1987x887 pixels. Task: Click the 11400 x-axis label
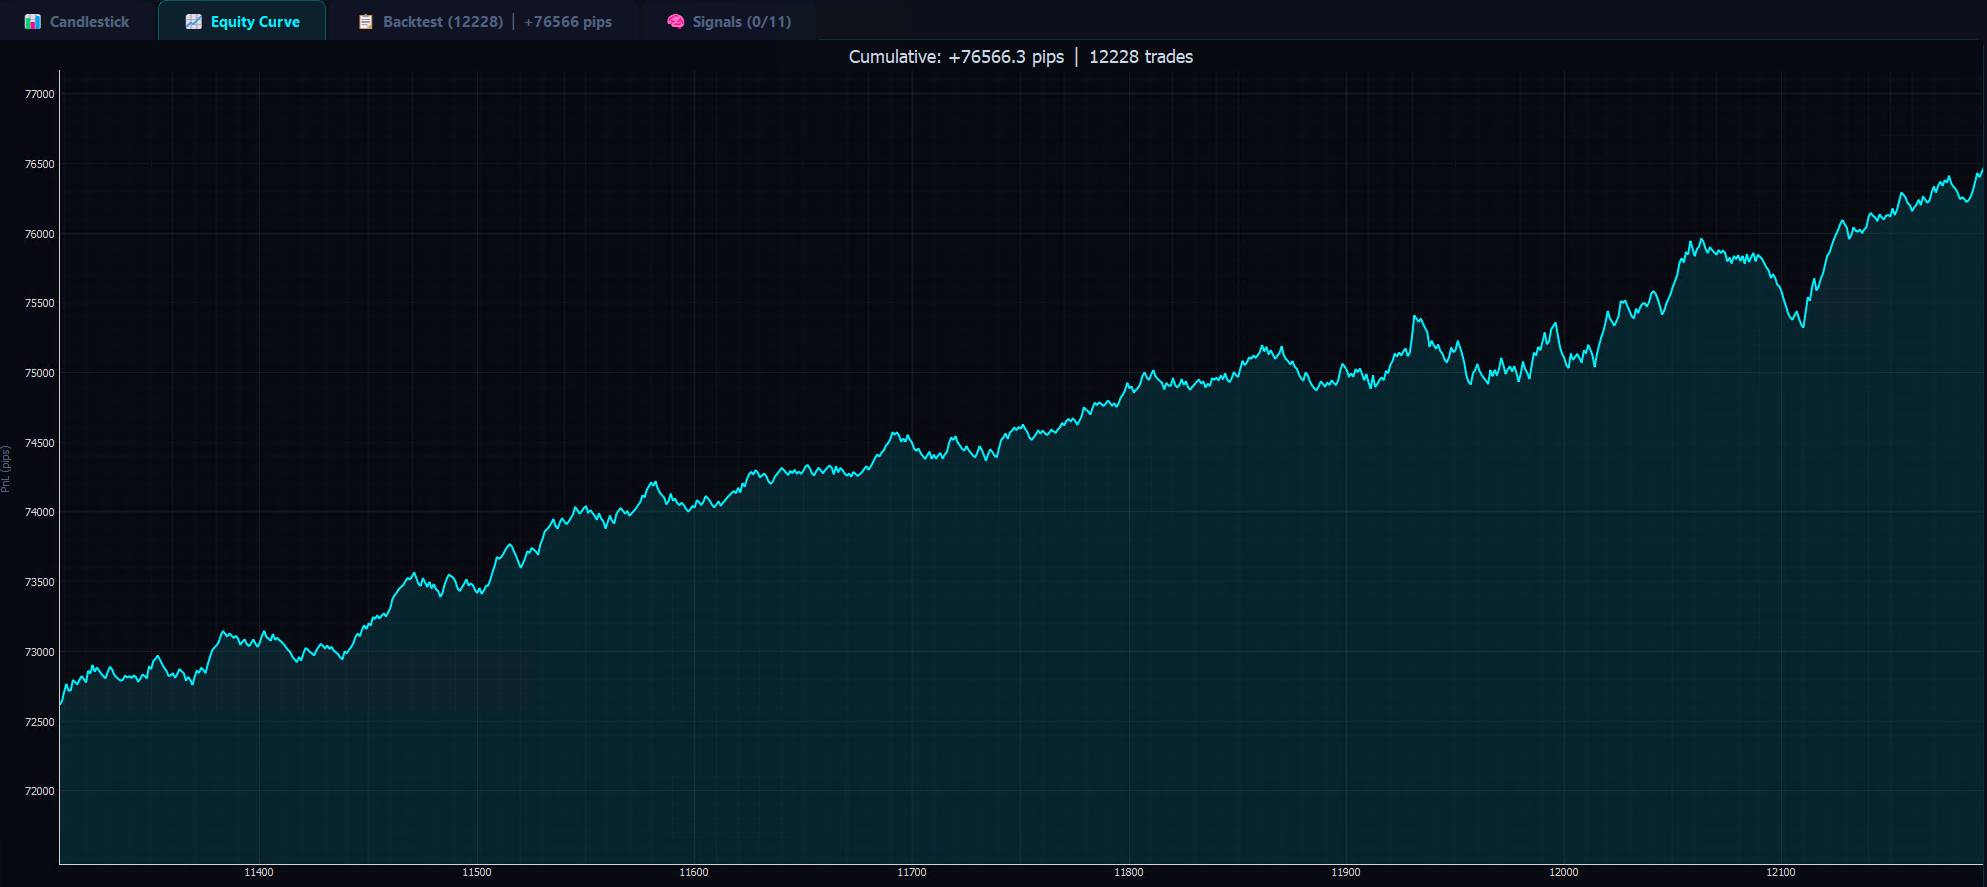(x=259, y=872)
